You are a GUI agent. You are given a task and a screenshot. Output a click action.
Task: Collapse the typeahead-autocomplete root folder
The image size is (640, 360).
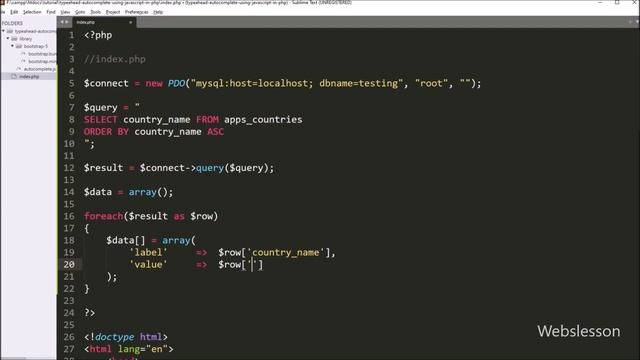4,31
